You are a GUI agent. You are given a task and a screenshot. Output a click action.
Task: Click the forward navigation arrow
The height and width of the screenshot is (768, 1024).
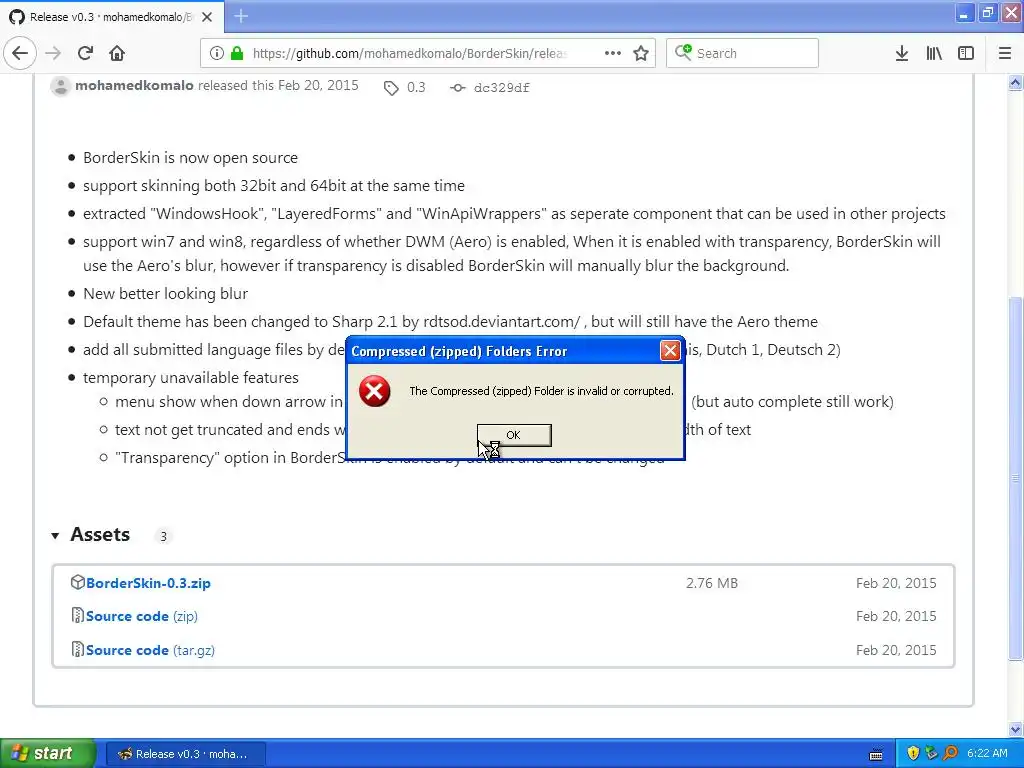(54, 53)
